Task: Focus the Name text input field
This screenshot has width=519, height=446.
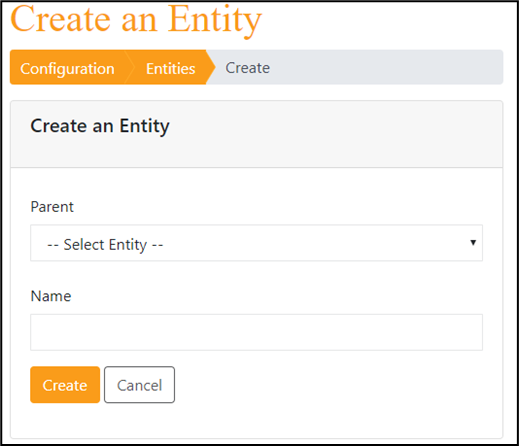Action: pos(256,332)
